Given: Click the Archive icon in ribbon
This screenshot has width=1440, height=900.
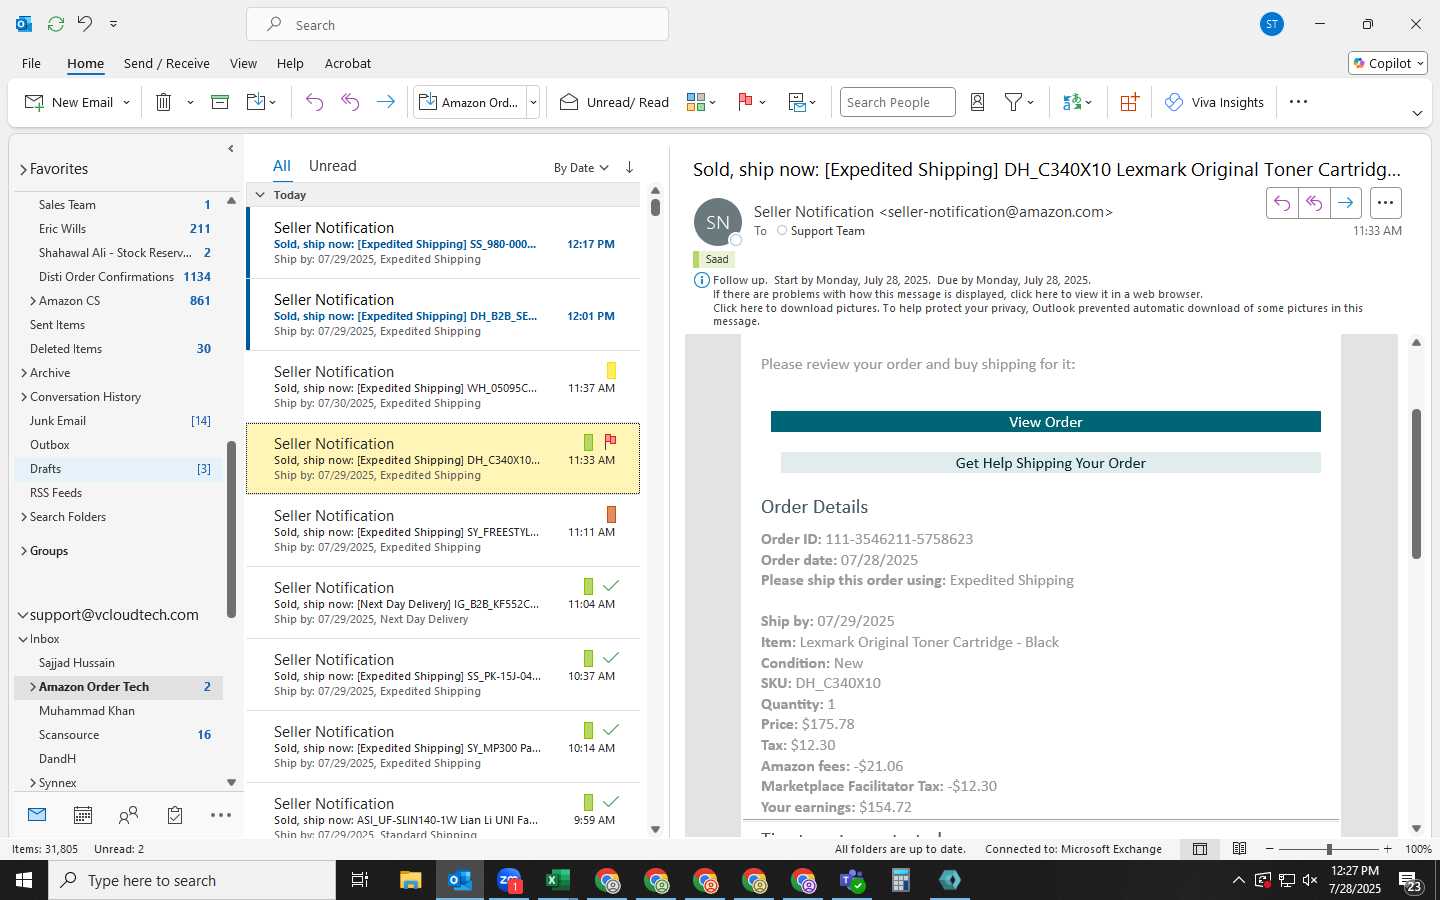Looking at the screenshot, I should [x=220, y=102].
